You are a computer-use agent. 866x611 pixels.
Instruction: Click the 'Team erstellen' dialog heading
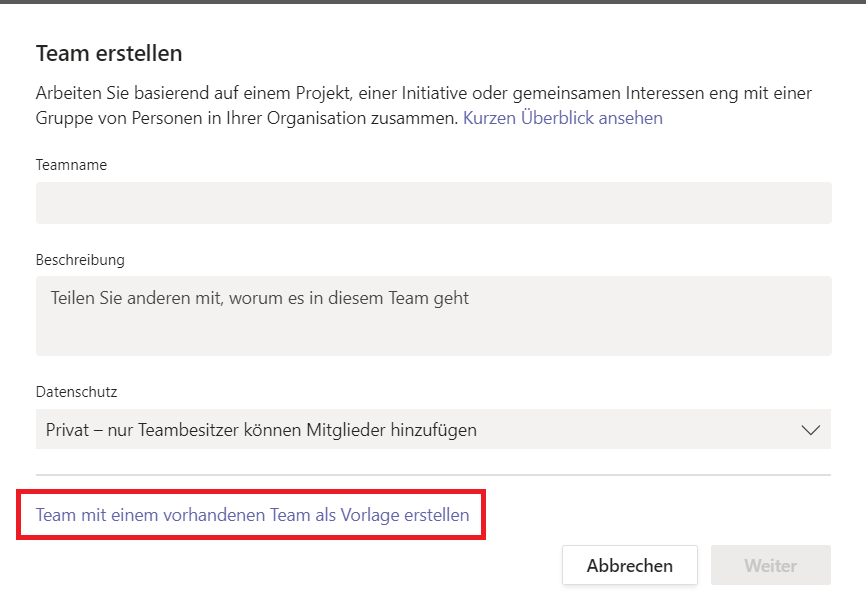pyautogui.click(x=109, y=54)
